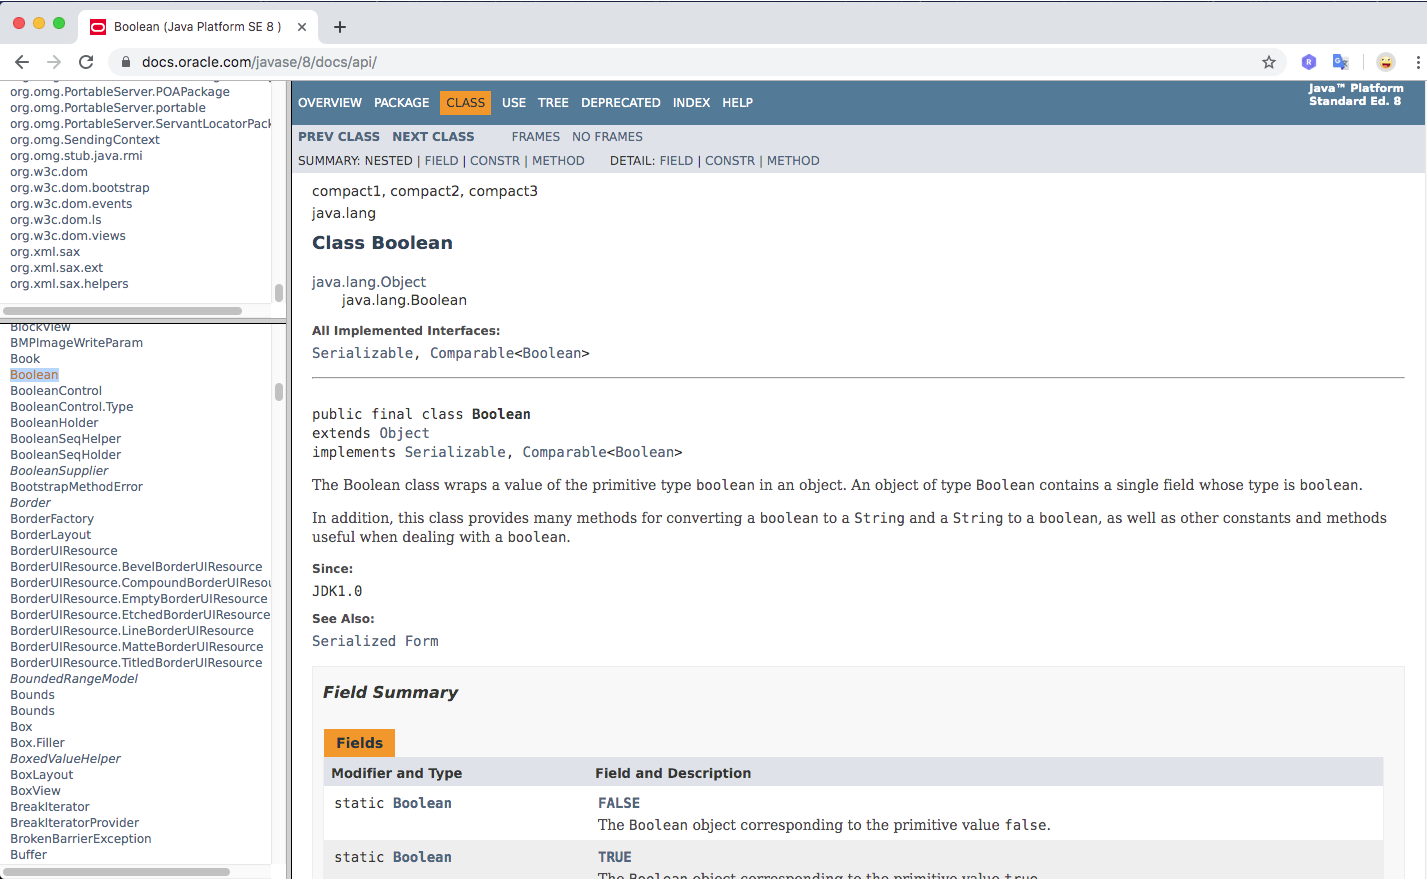Open BreakIterator in the class list

(50, 807)
